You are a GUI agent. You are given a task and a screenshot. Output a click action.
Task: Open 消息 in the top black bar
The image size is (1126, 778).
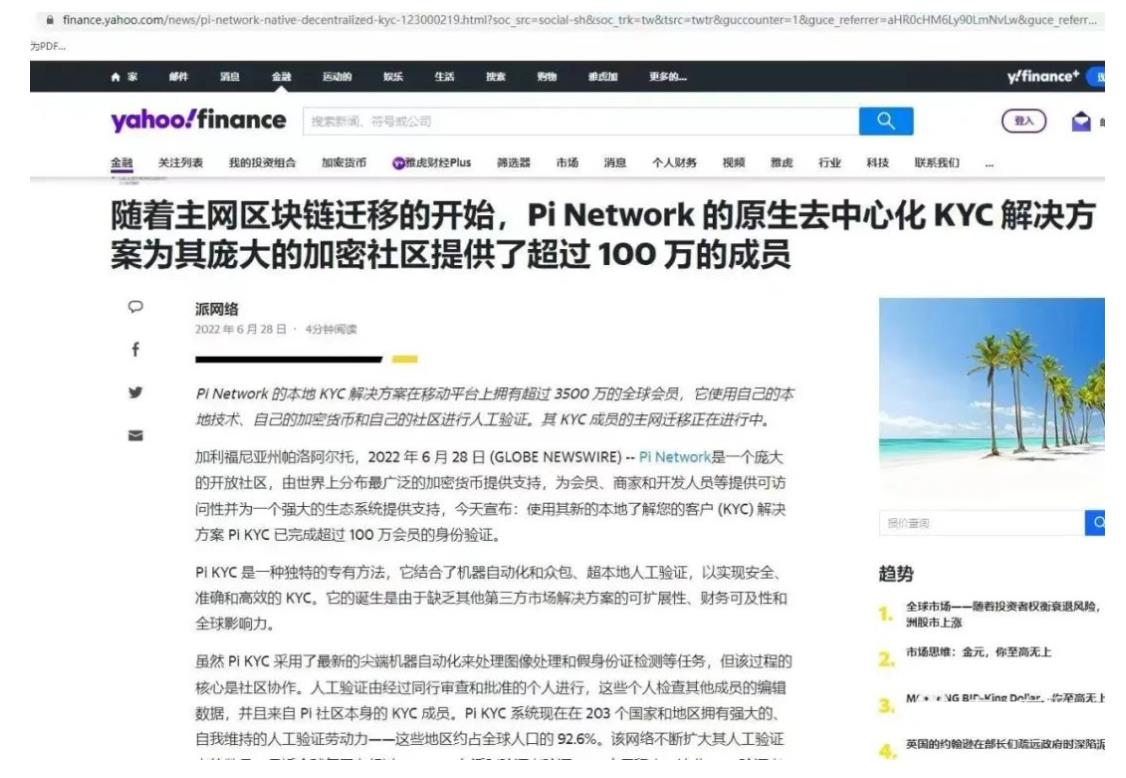(x=230, y=77)
